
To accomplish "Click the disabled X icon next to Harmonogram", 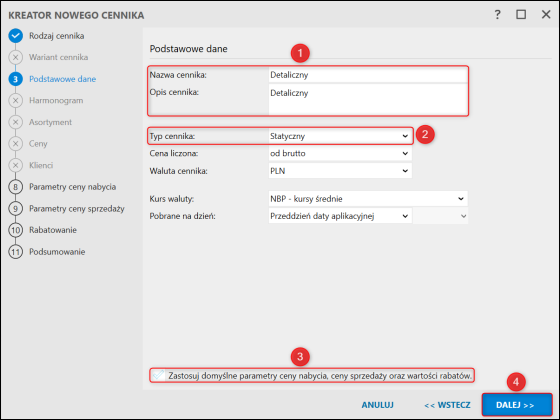I will pos(15,100).
